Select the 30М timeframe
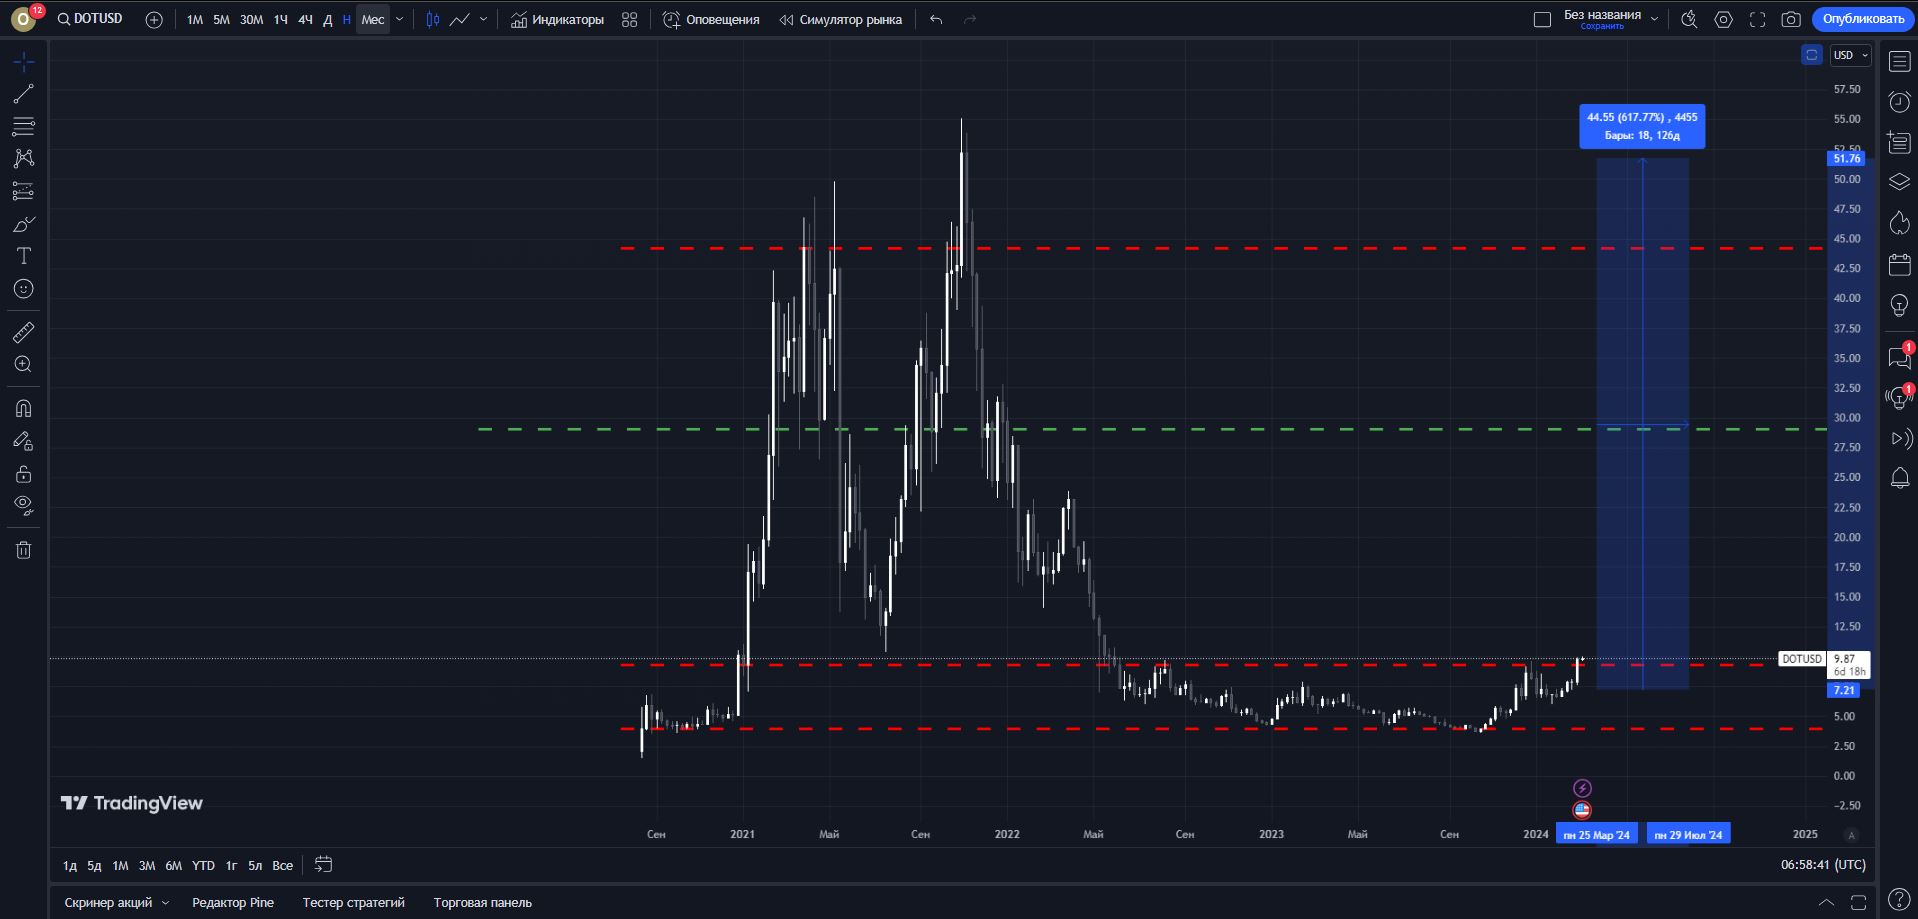 coord(251,19)
